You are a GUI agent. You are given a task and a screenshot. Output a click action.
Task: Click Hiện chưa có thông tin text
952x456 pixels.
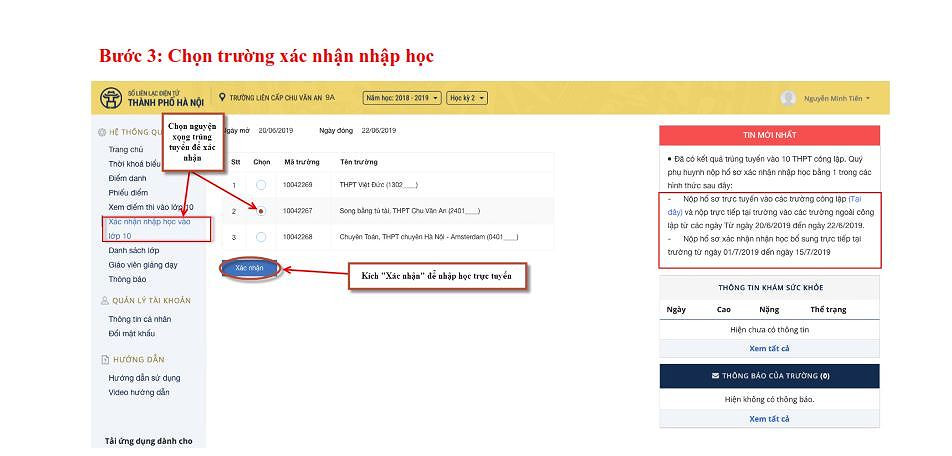tap(769, 330)
